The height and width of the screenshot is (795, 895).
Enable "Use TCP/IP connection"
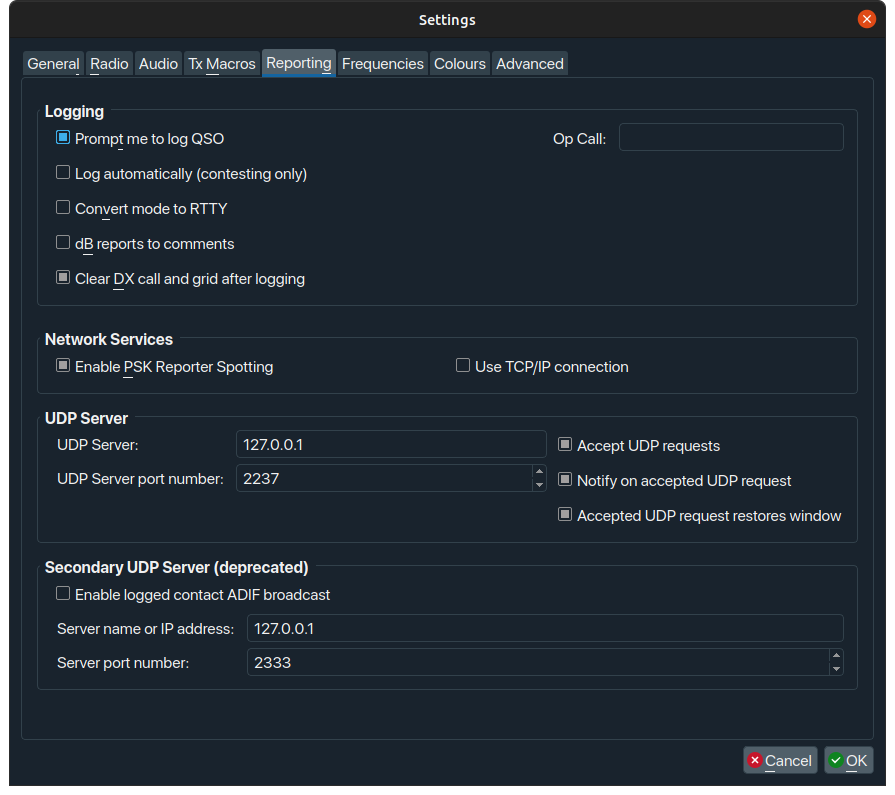point(463,366)
